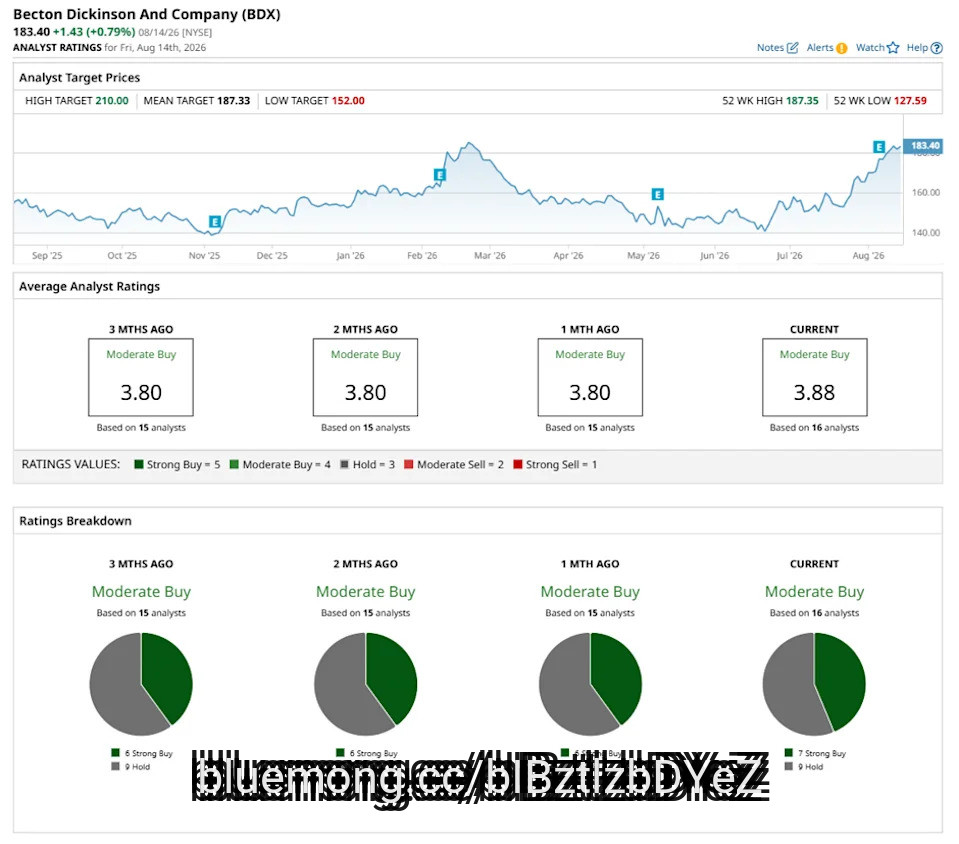Click the MEAN TARGET 187.33 value
The height and width of the screenshot is (844, 959).
(x=234, y=101)
